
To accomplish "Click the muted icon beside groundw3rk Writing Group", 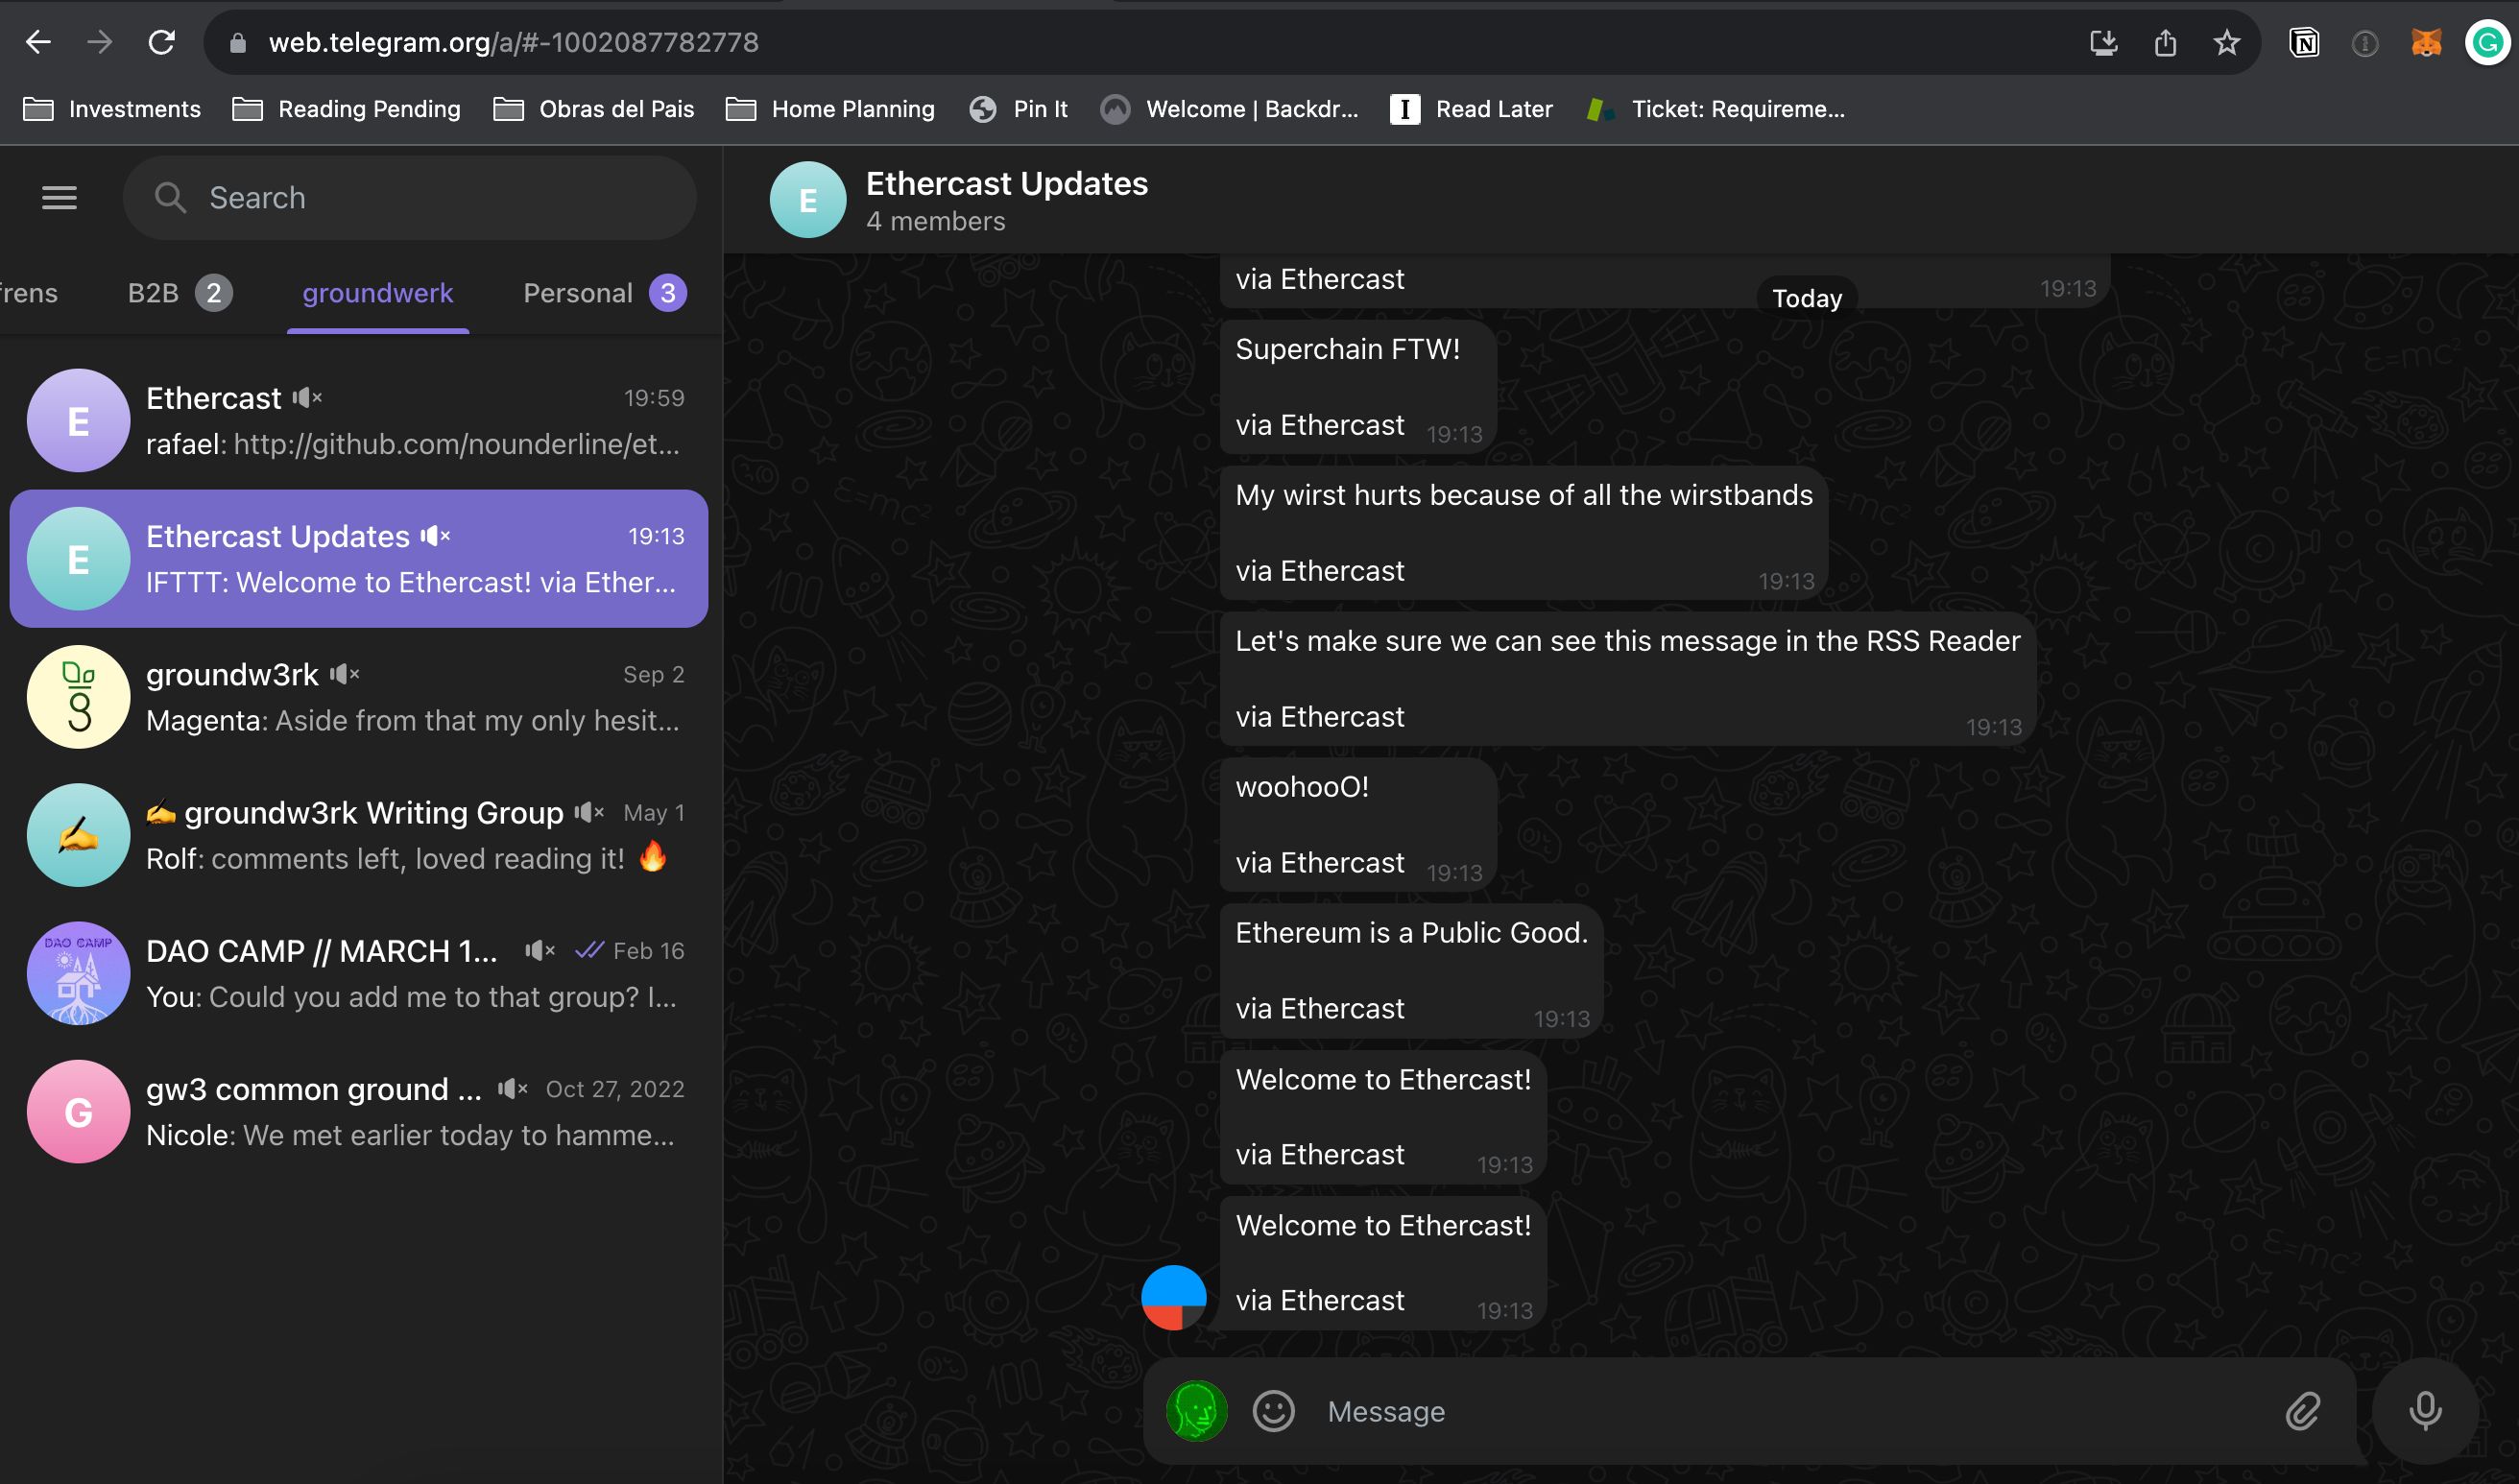I will point(589,812).
